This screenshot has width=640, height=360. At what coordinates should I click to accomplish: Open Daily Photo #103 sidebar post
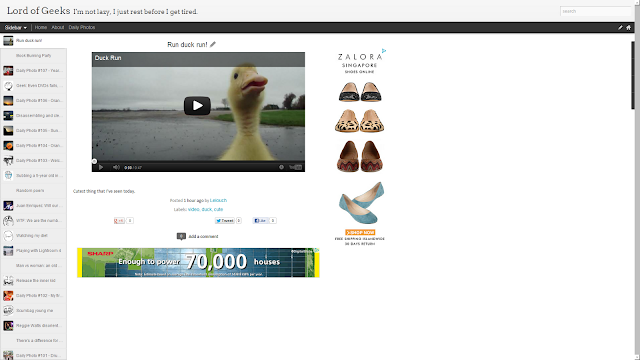click(33, 160)
